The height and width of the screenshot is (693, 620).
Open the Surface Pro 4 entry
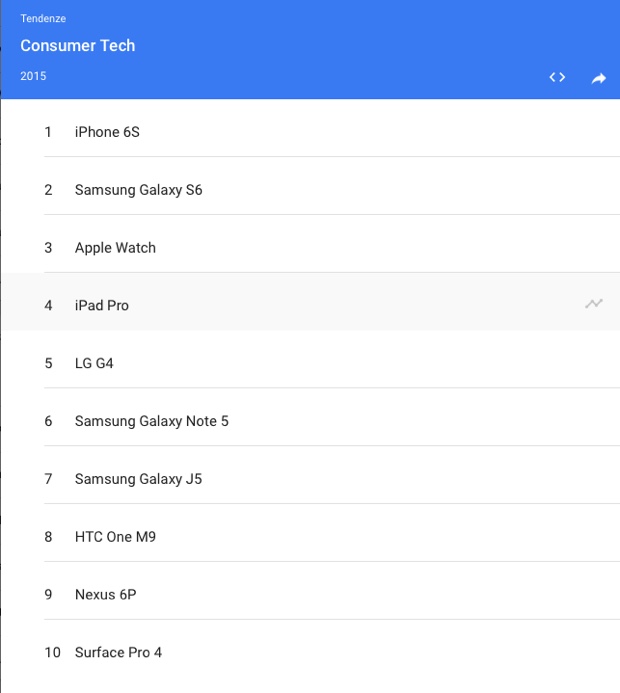(118, 653)
